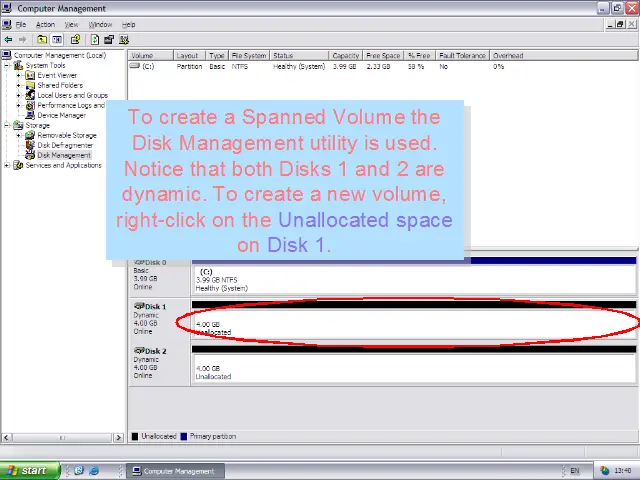This screenshot has height=480, width=640.
Task: Click the C: volume drive icon in list
Action: pos(135,66)
